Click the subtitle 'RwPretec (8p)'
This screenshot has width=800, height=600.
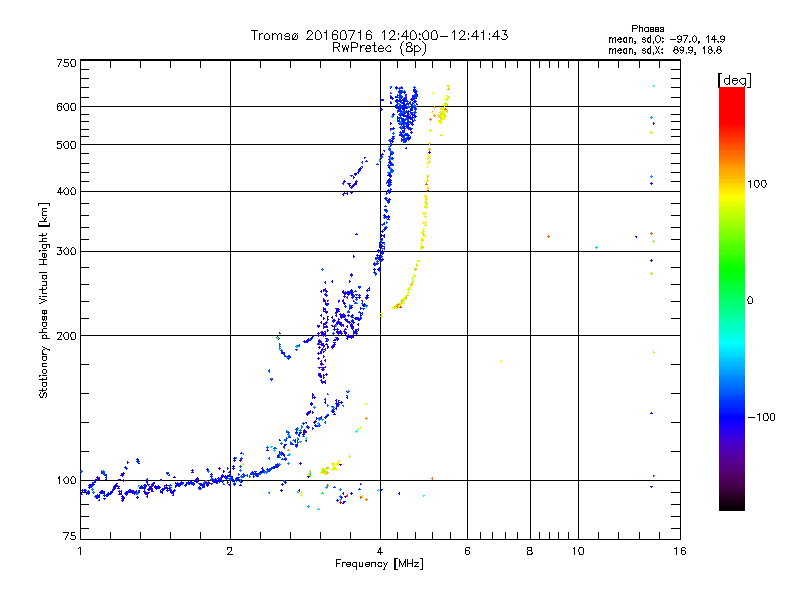379,48
